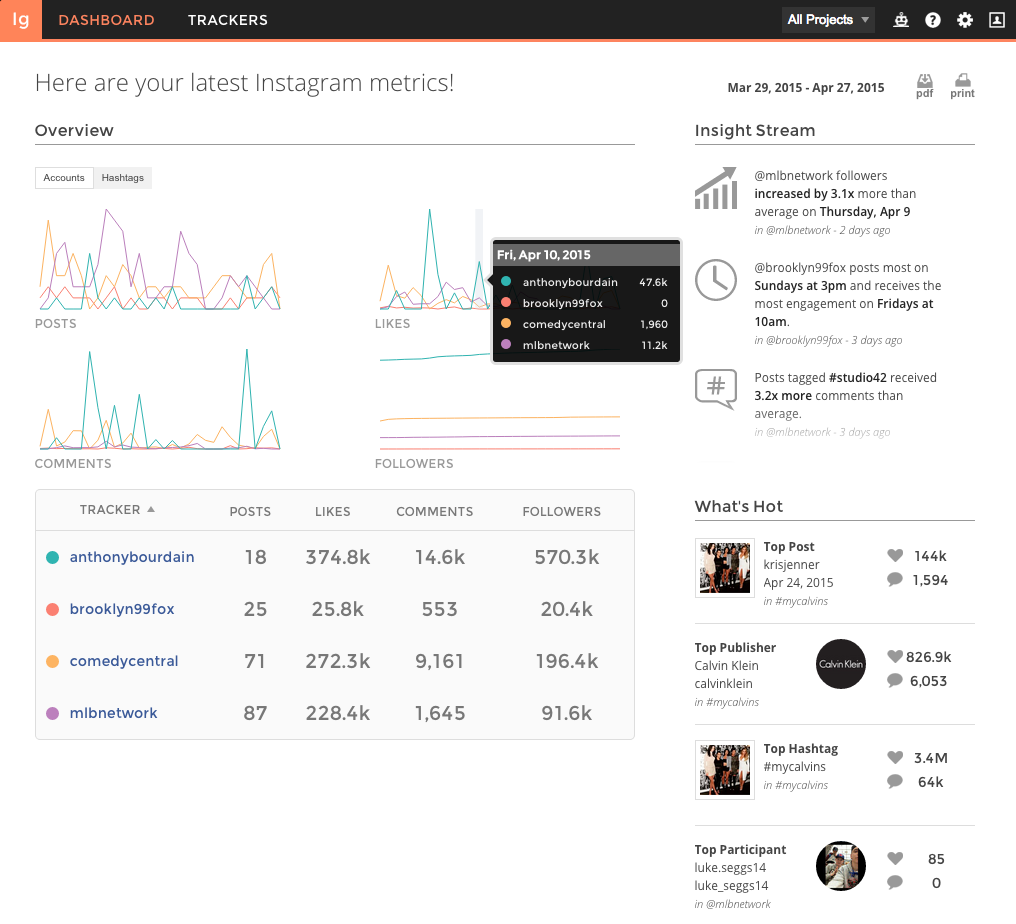
Task: Go to the Trackers tab
Action: point(227,20)
